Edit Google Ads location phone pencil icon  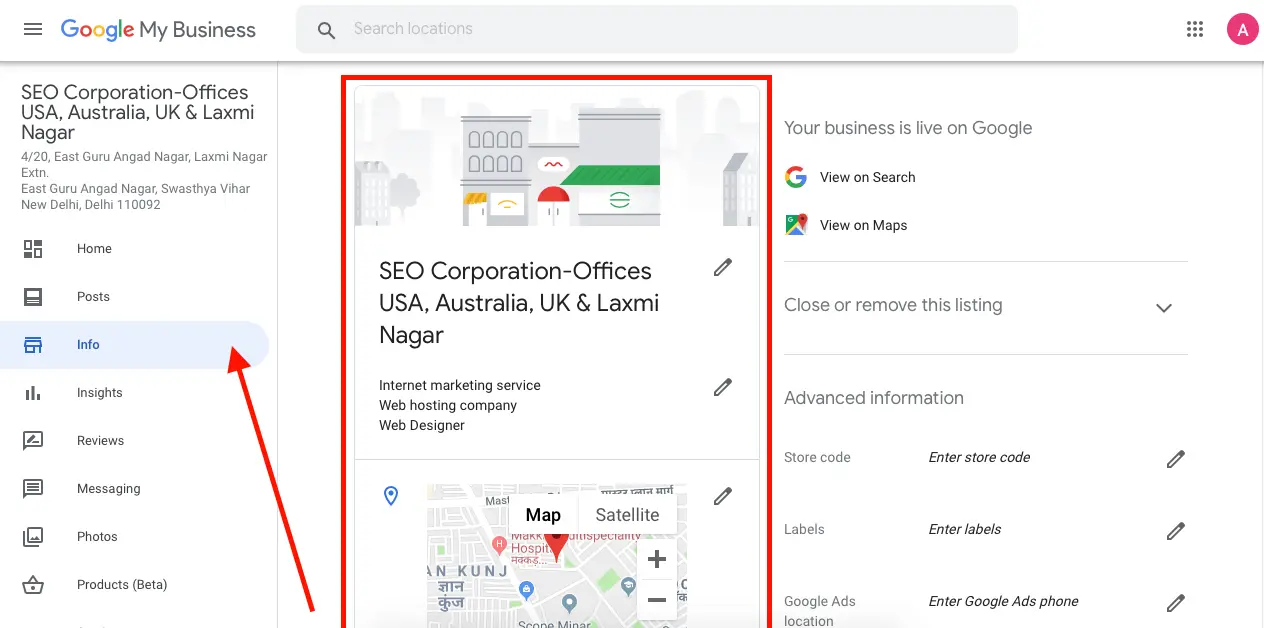pyautogui.click(x=1176, y=603)
